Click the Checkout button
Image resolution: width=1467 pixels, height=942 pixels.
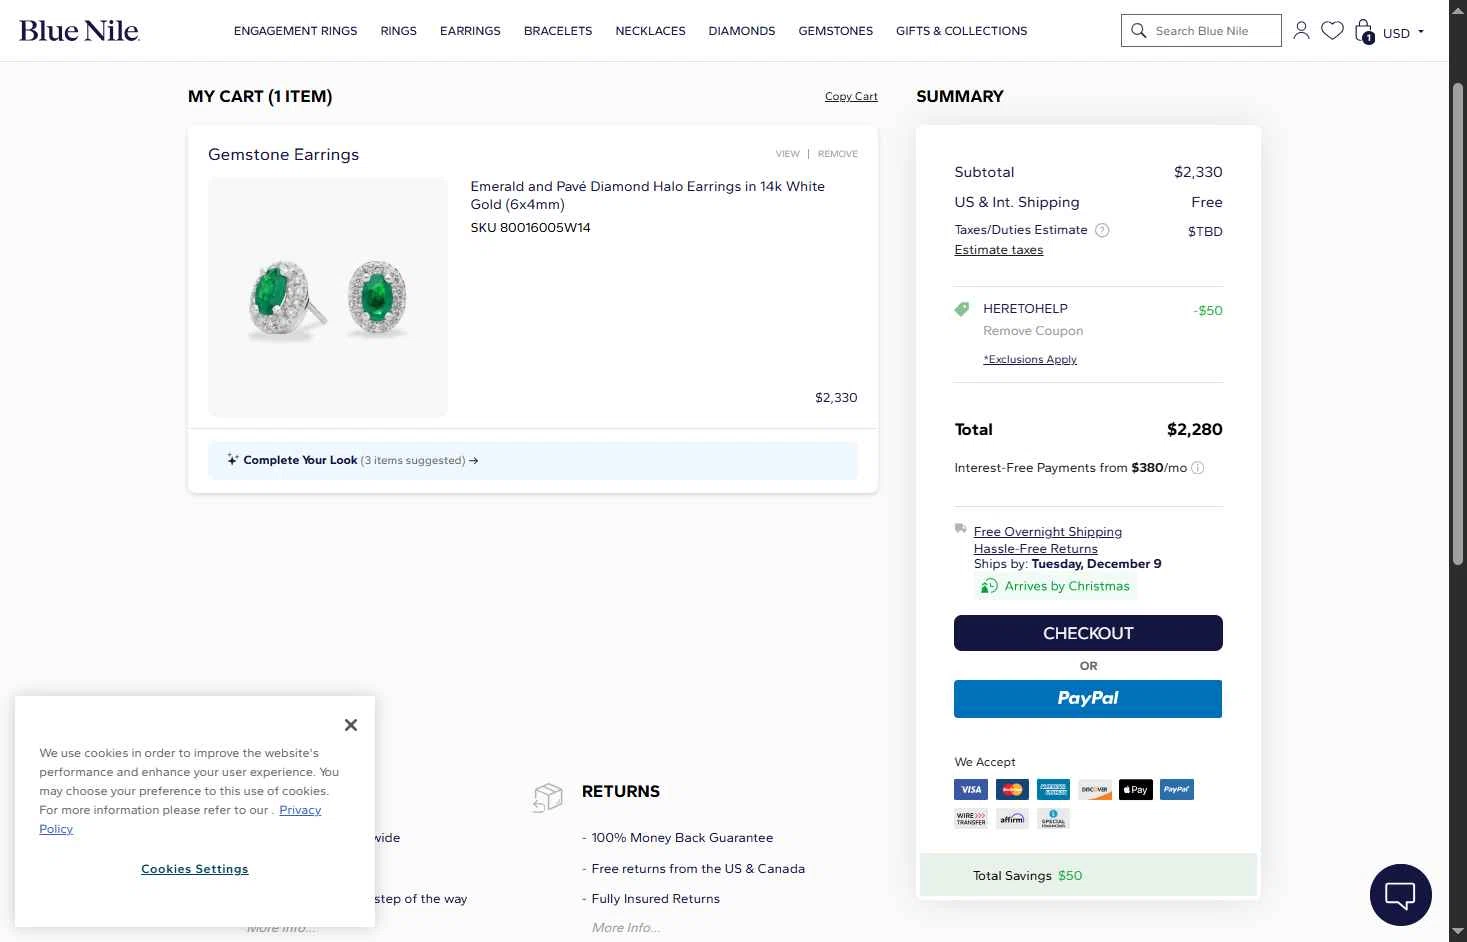[1088, 633]
